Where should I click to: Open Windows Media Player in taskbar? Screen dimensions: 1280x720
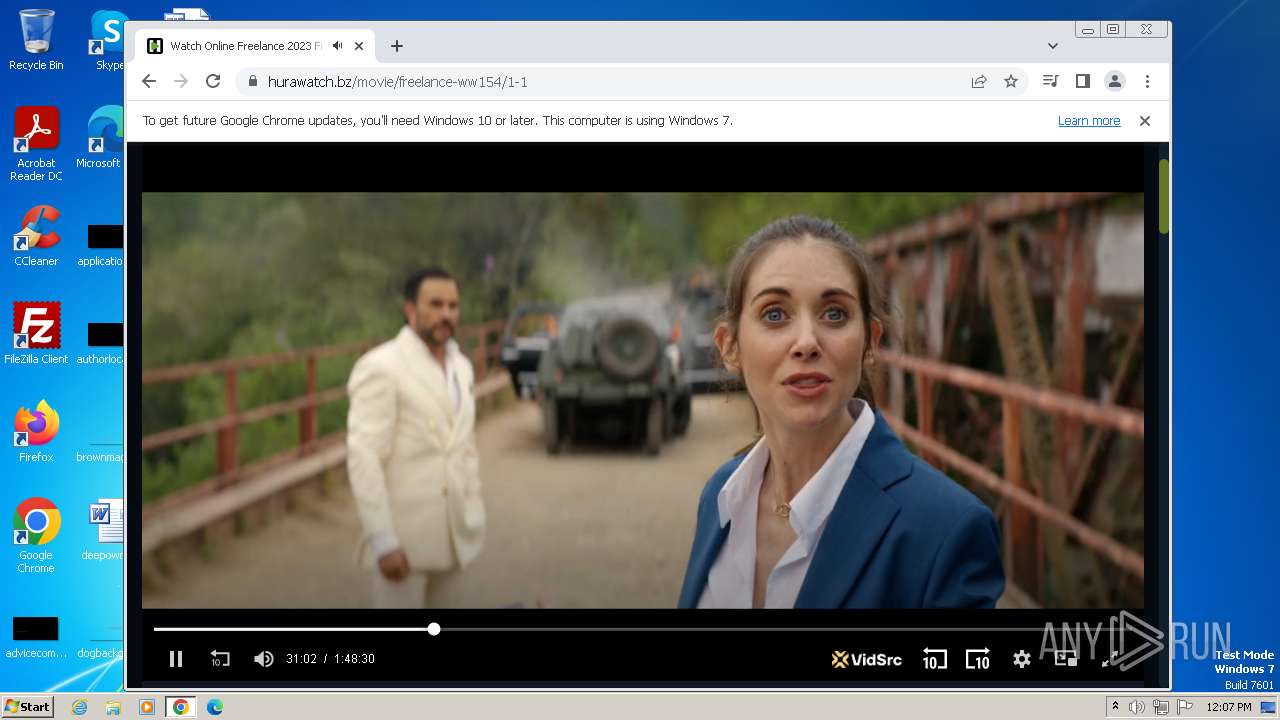tap(147, 707)
